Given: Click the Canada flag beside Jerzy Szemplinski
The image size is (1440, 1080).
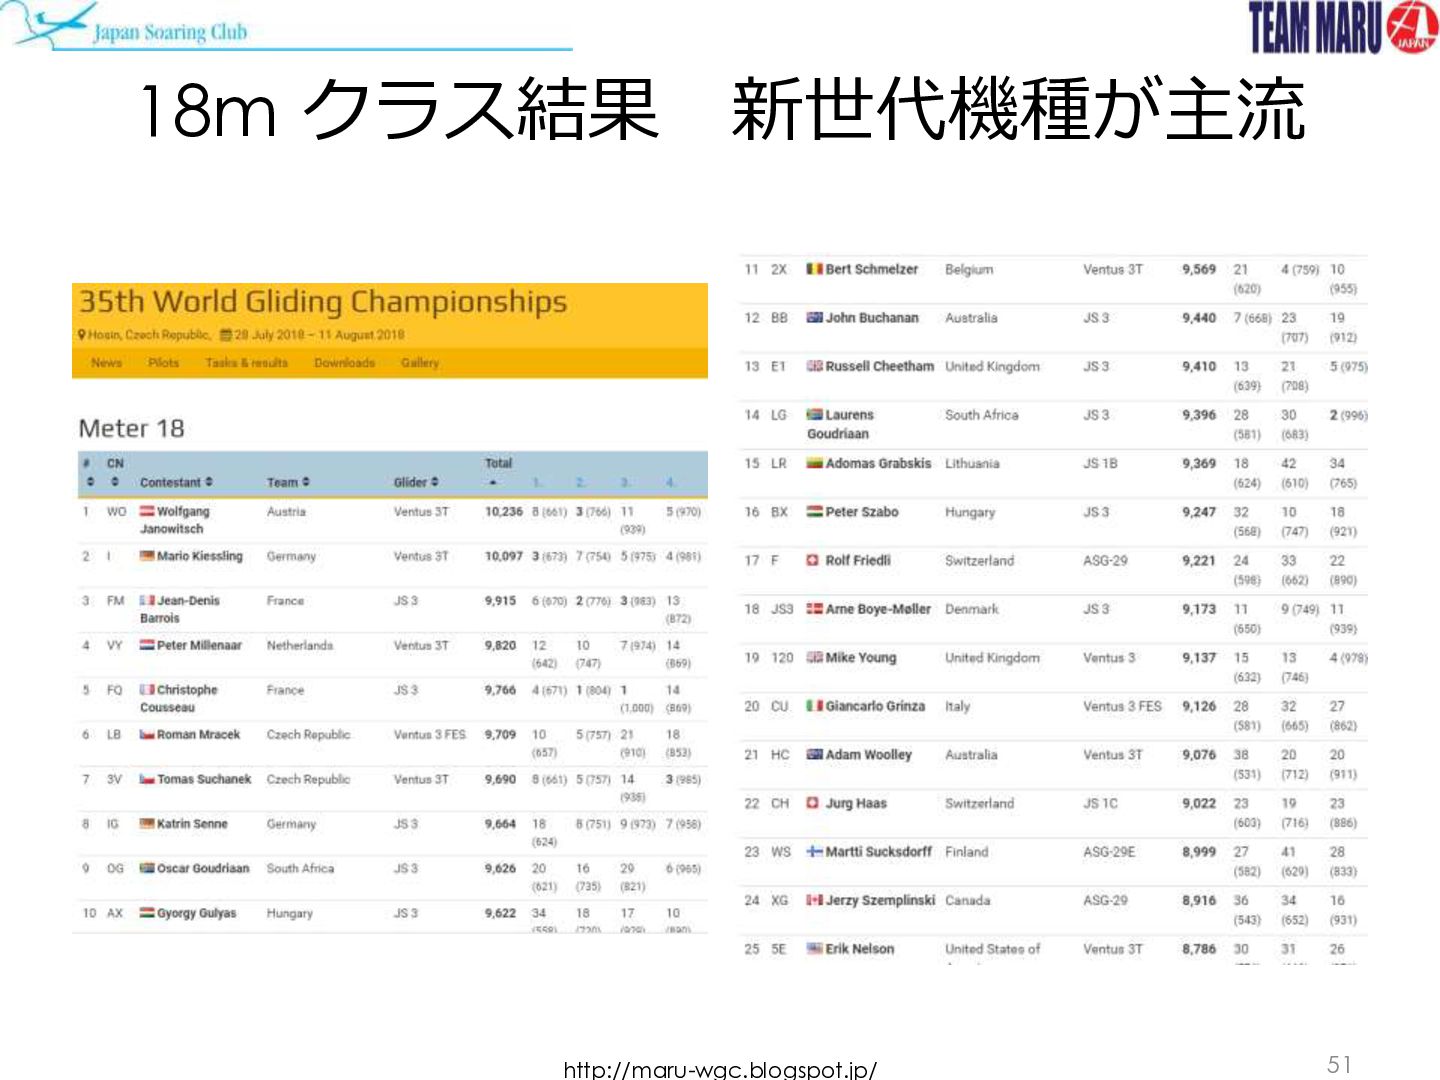Looking at the screenshot, I should [x=814, y=900].
